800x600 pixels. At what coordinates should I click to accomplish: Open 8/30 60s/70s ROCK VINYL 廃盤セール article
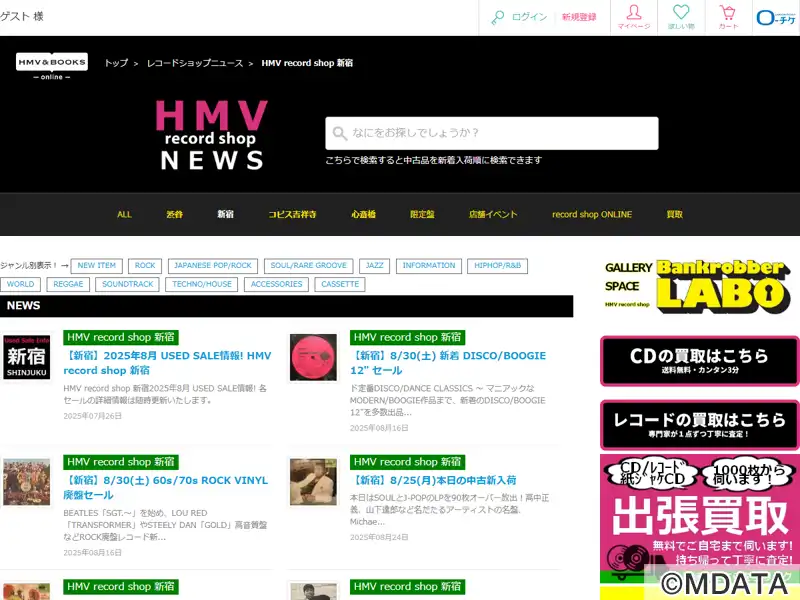coord(166,488)
